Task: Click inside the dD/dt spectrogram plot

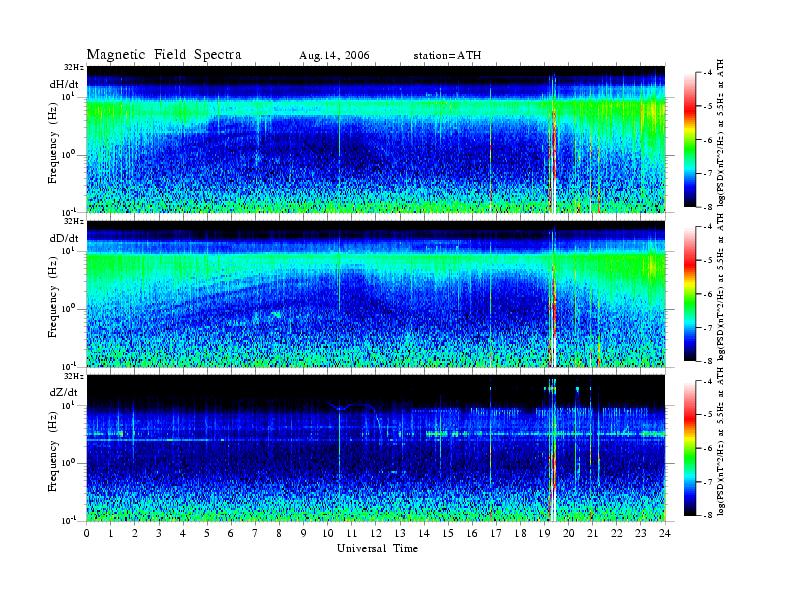Action: coord(376,294)
